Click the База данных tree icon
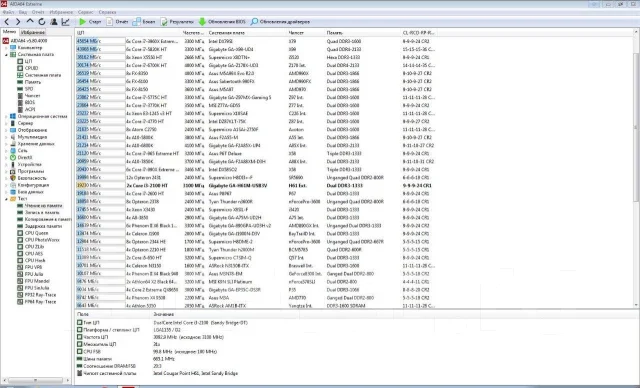This screenshot has width=640, height=388. [x=13, y=192]
